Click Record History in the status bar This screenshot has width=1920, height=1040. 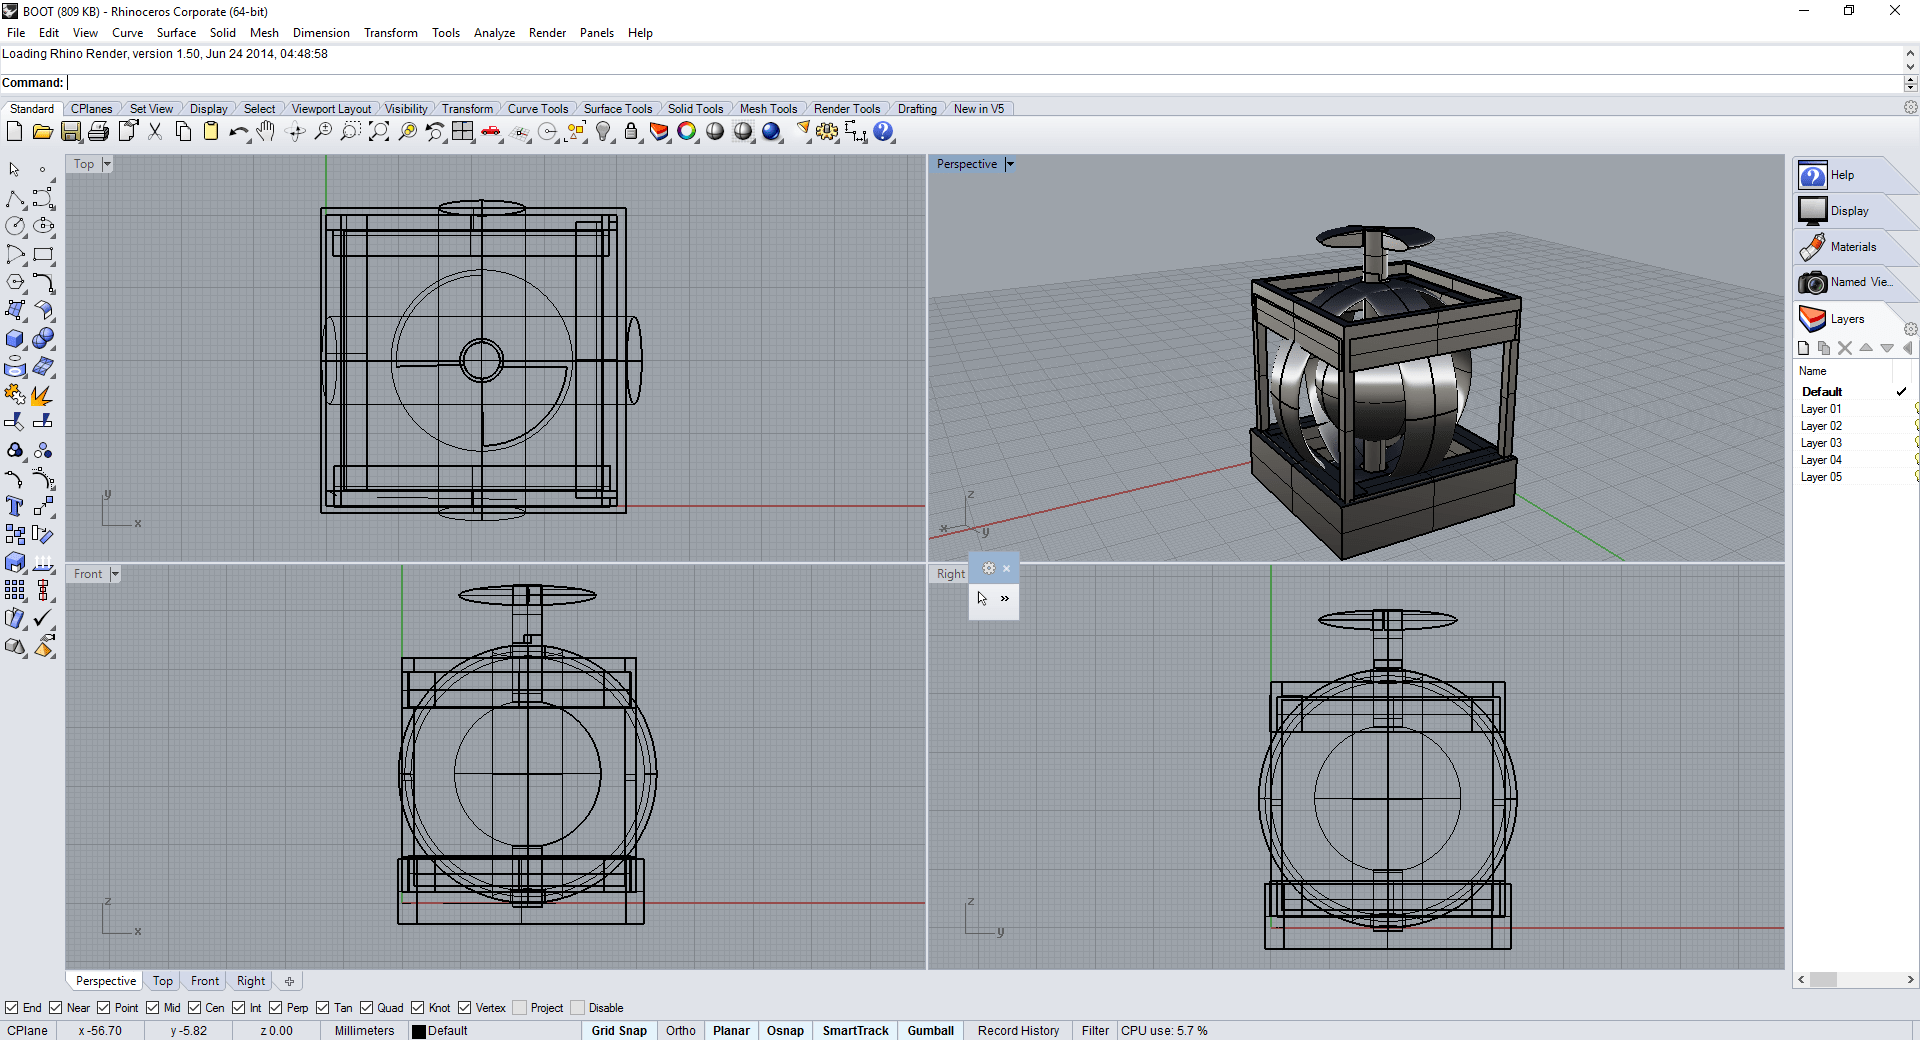(x=1018, y=1031)
